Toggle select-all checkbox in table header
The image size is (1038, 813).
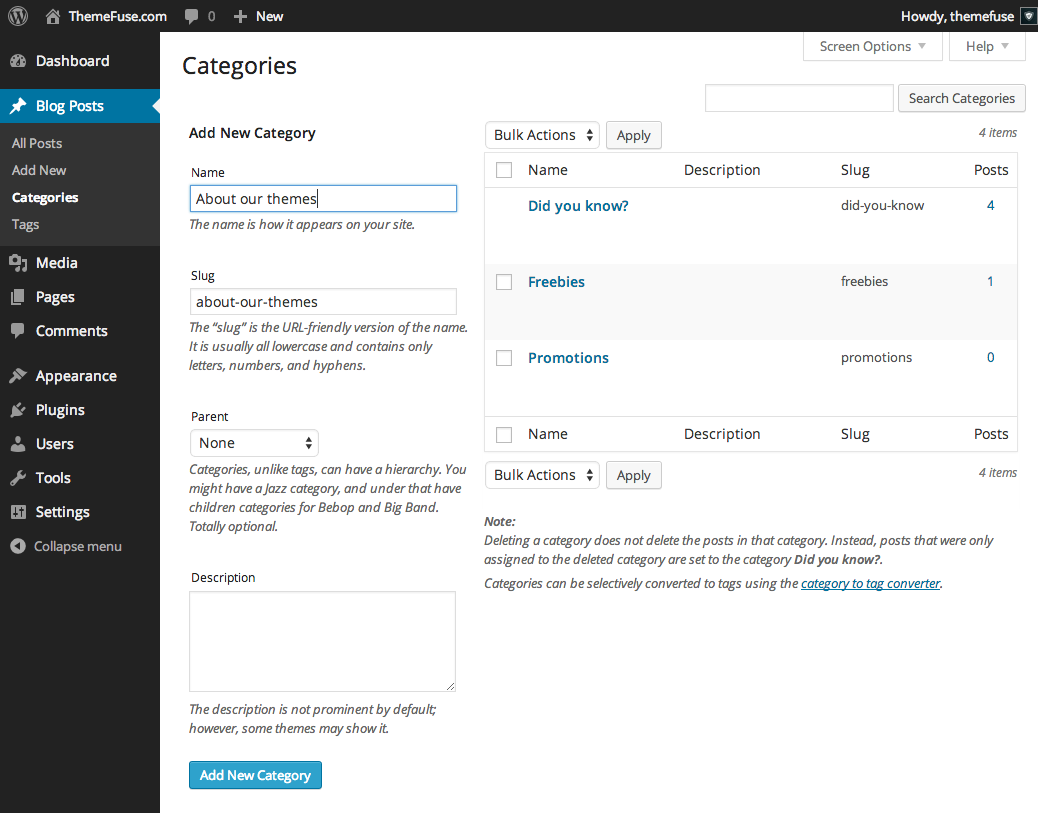click(504, 170)
